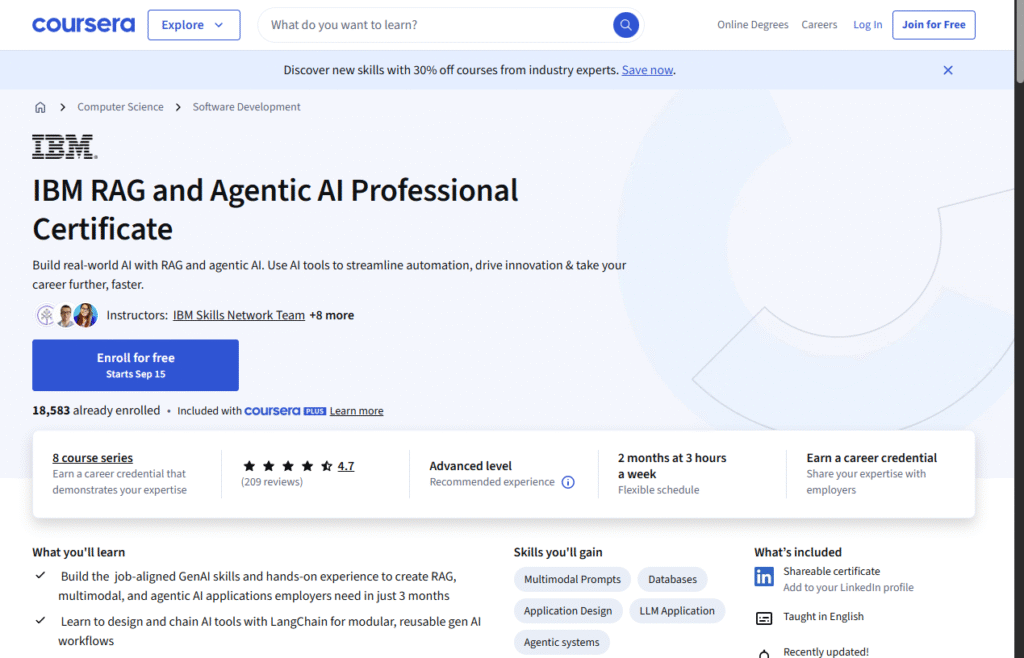Select the Agentic systems skill tag
This screenshot has height=658, width=1024.
(562, 642)
